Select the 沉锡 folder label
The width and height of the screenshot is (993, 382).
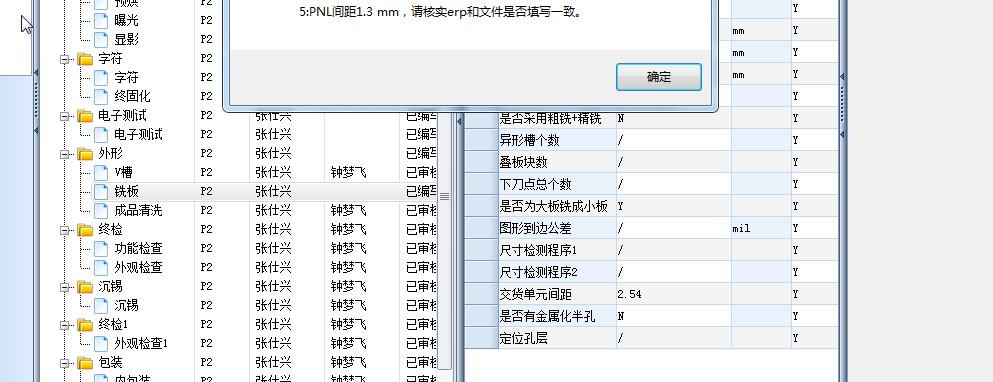pos(110,287)
